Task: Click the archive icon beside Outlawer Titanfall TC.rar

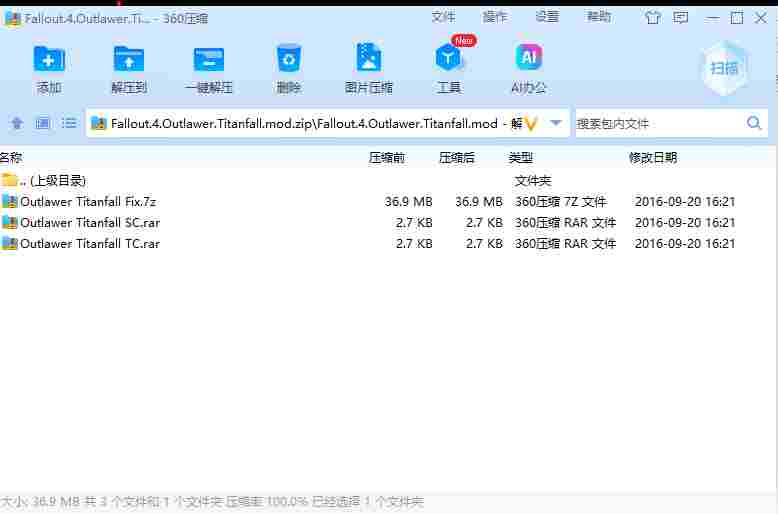Action: (x=9, y=244)
